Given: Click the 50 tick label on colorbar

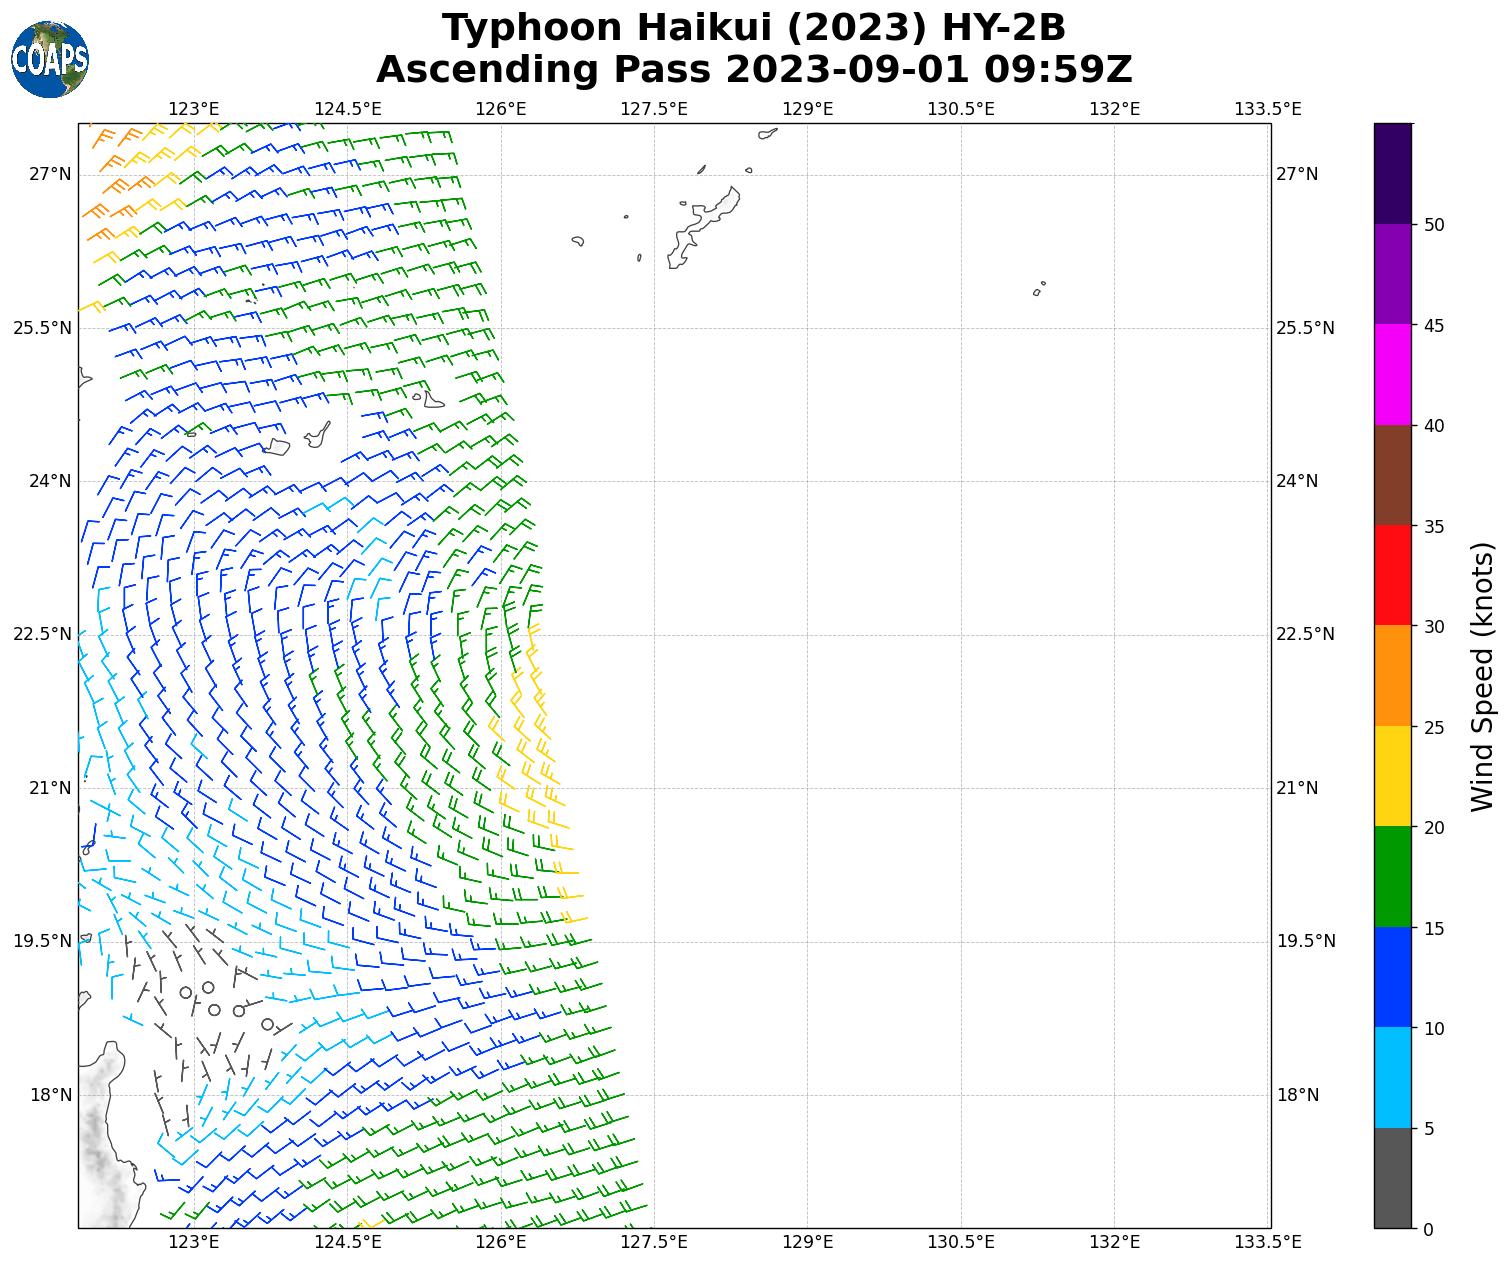Looking at the screenshot, I should tap(1434, 225).
